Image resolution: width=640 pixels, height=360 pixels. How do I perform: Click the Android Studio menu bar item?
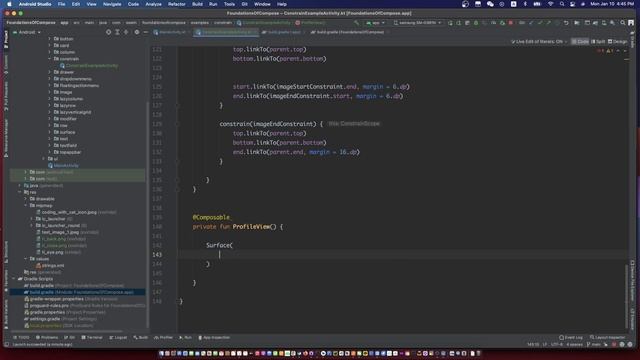(35, 4)
